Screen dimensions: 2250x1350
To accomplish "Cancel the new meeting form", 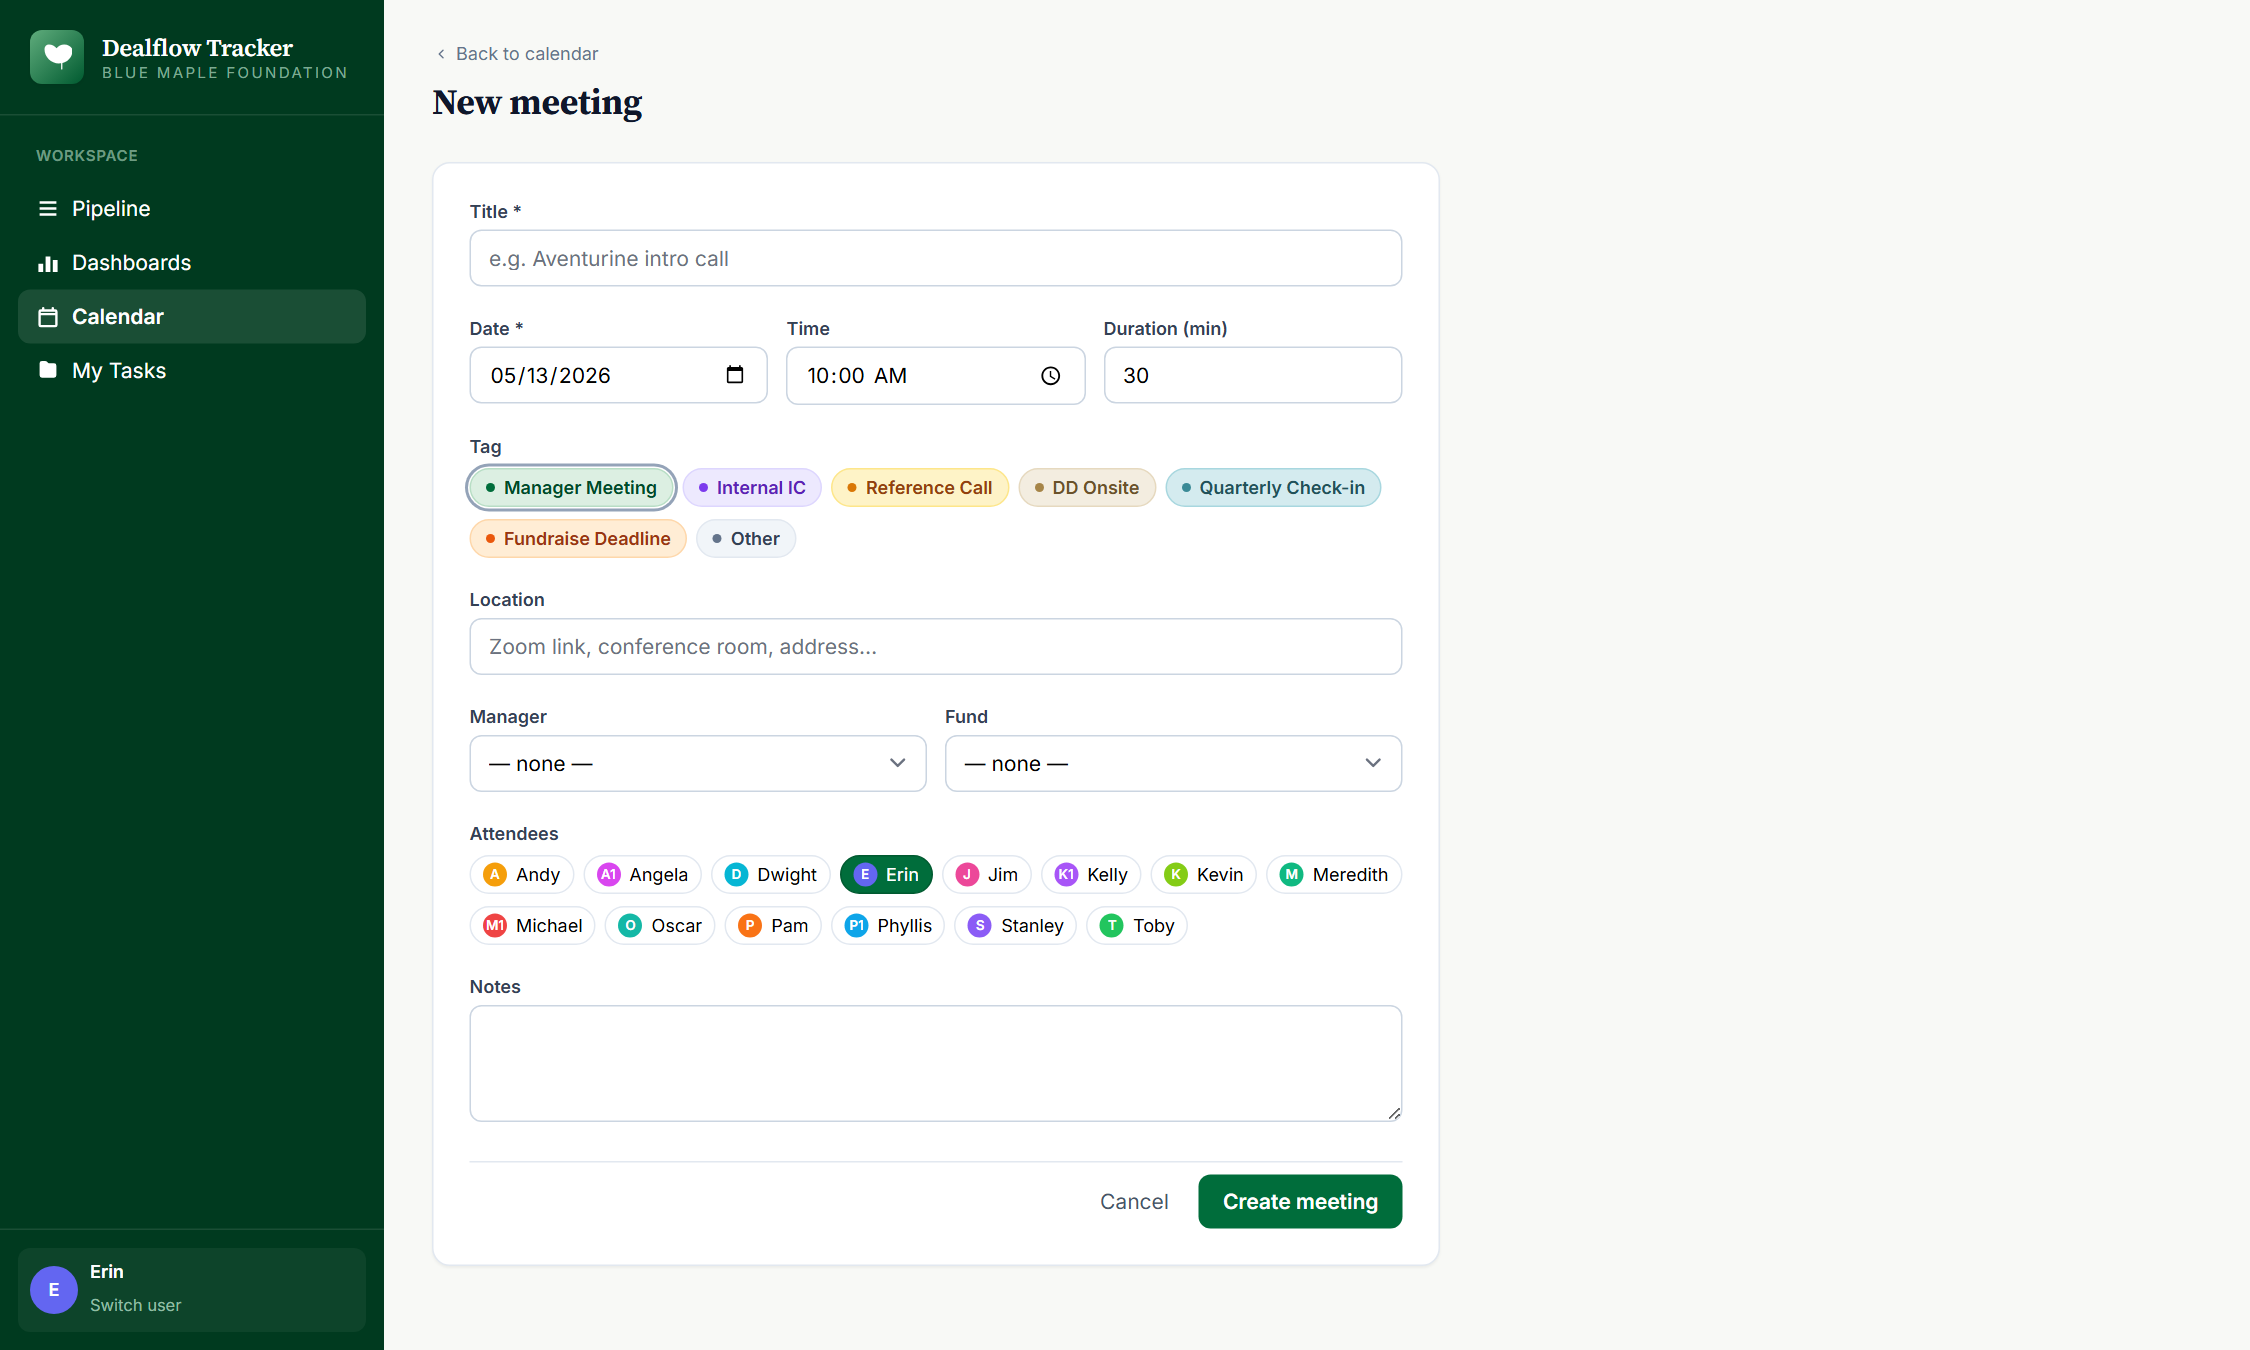I will pos(1134,1201).
